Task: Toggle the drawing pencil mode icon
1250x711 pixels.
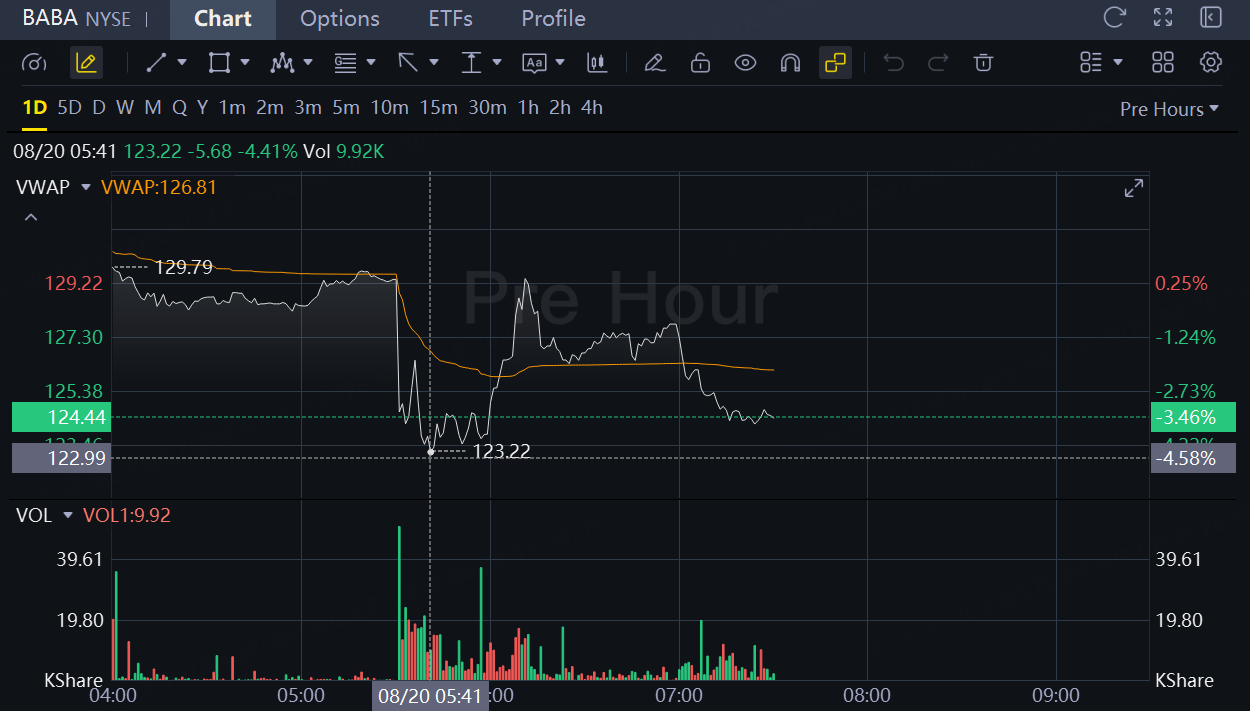Action: (x=86, y=63)
